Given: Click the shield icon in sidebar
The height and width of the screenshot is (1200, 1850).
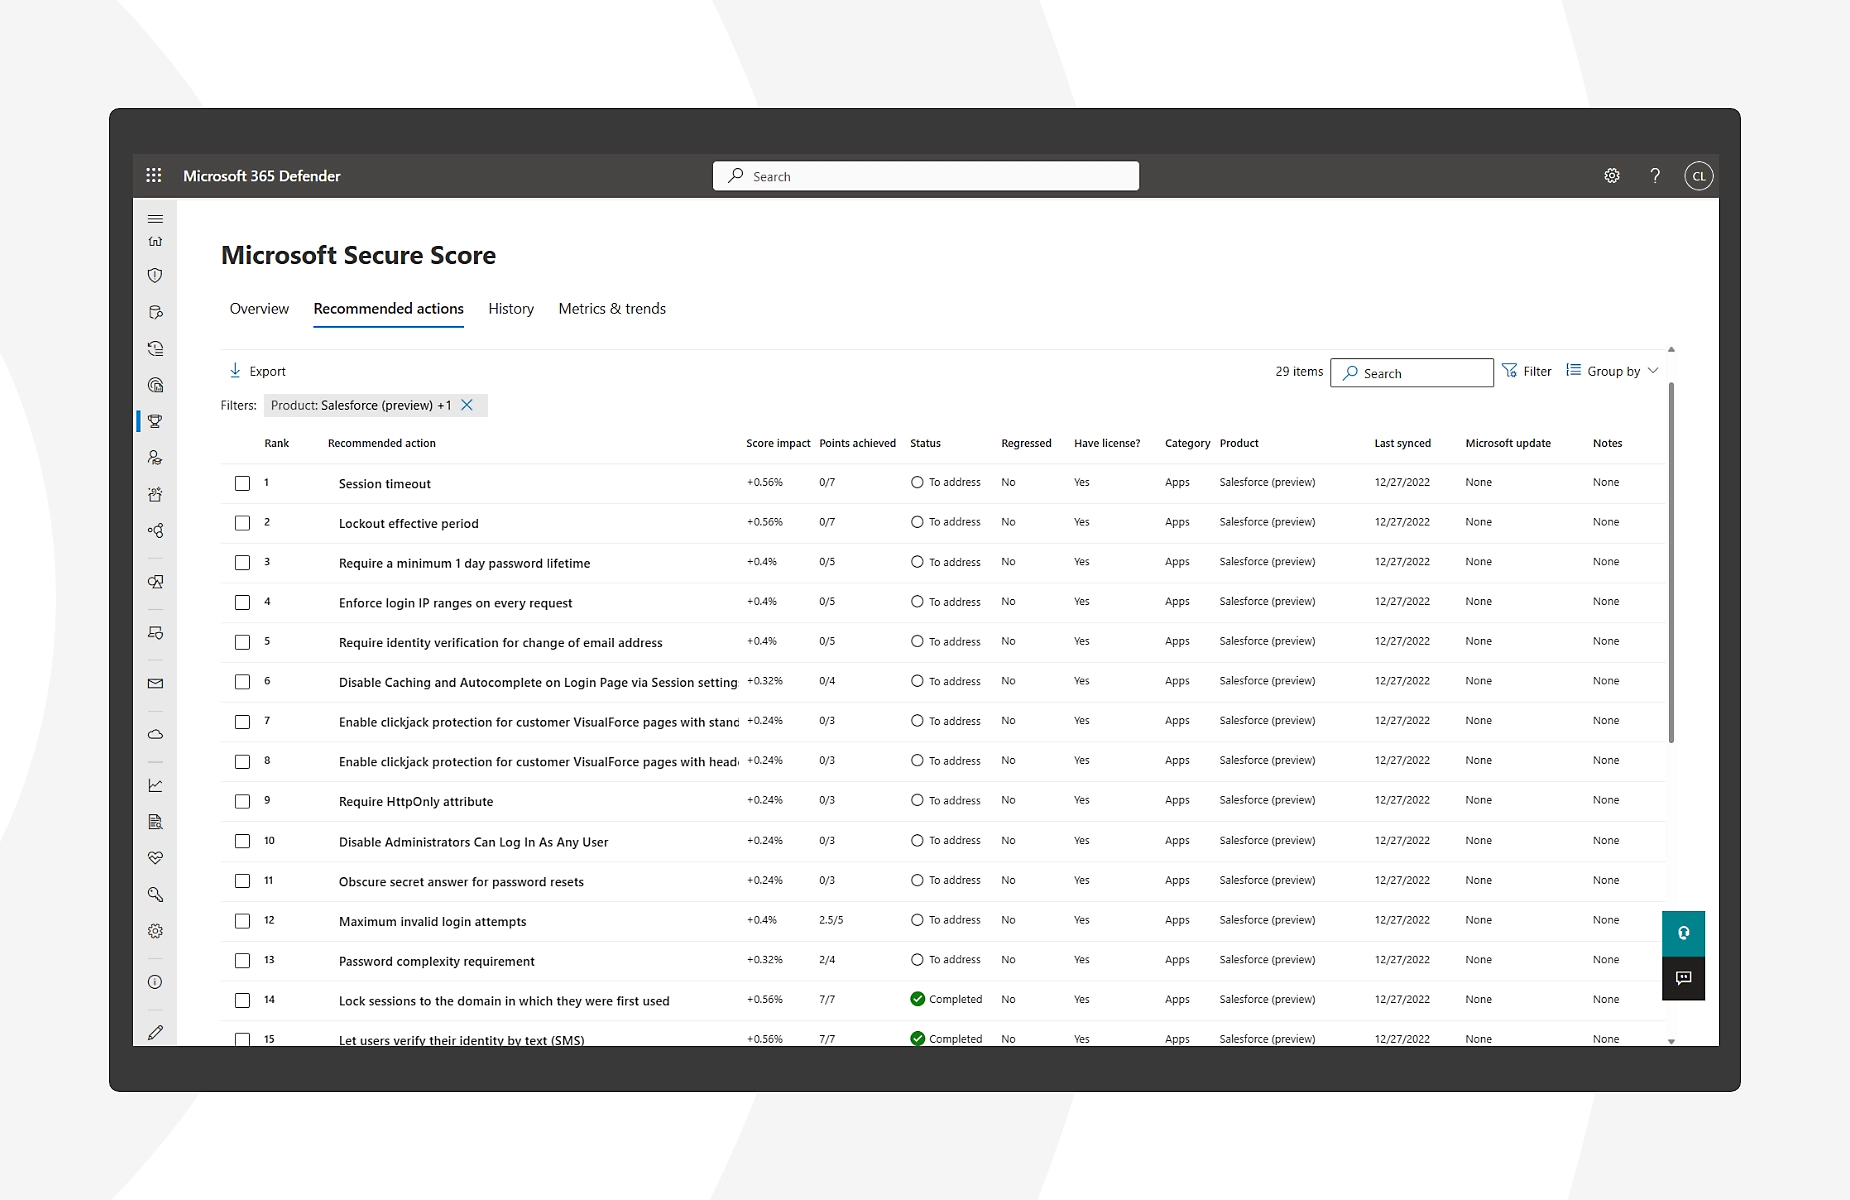Looking at the screenshot, I should click(155, 275).
